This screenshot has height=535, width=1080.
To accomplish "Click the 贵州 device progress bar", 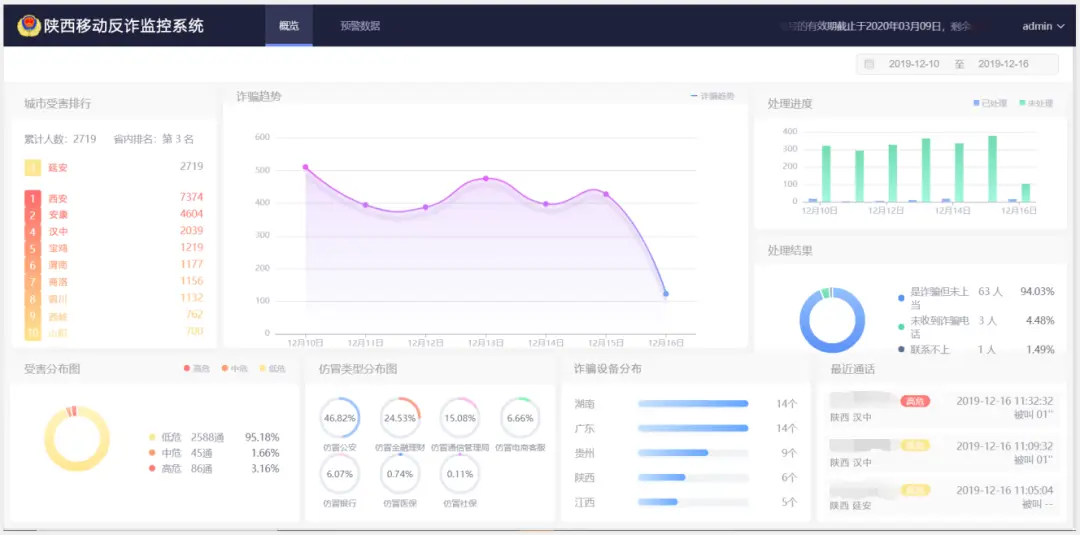I will [693, 453].
